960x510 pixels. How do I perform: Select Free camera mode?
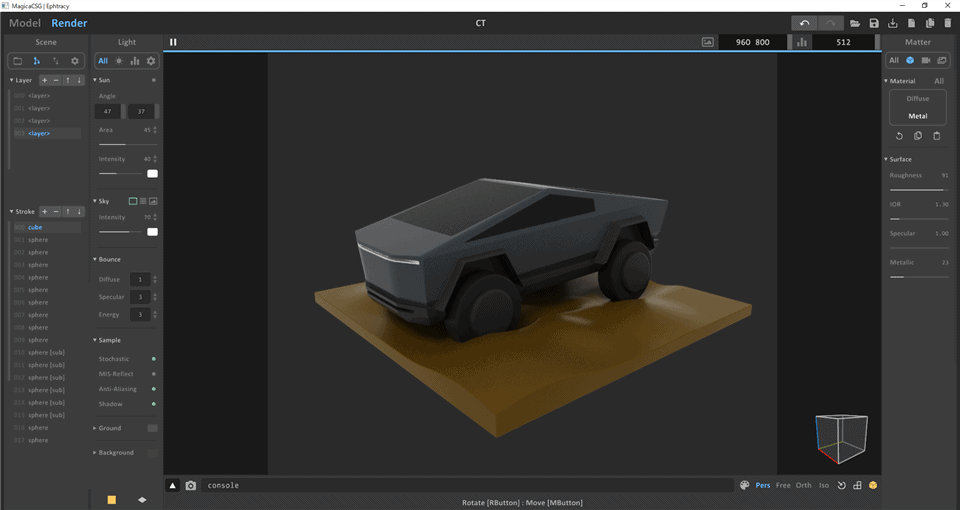[783, 485]
